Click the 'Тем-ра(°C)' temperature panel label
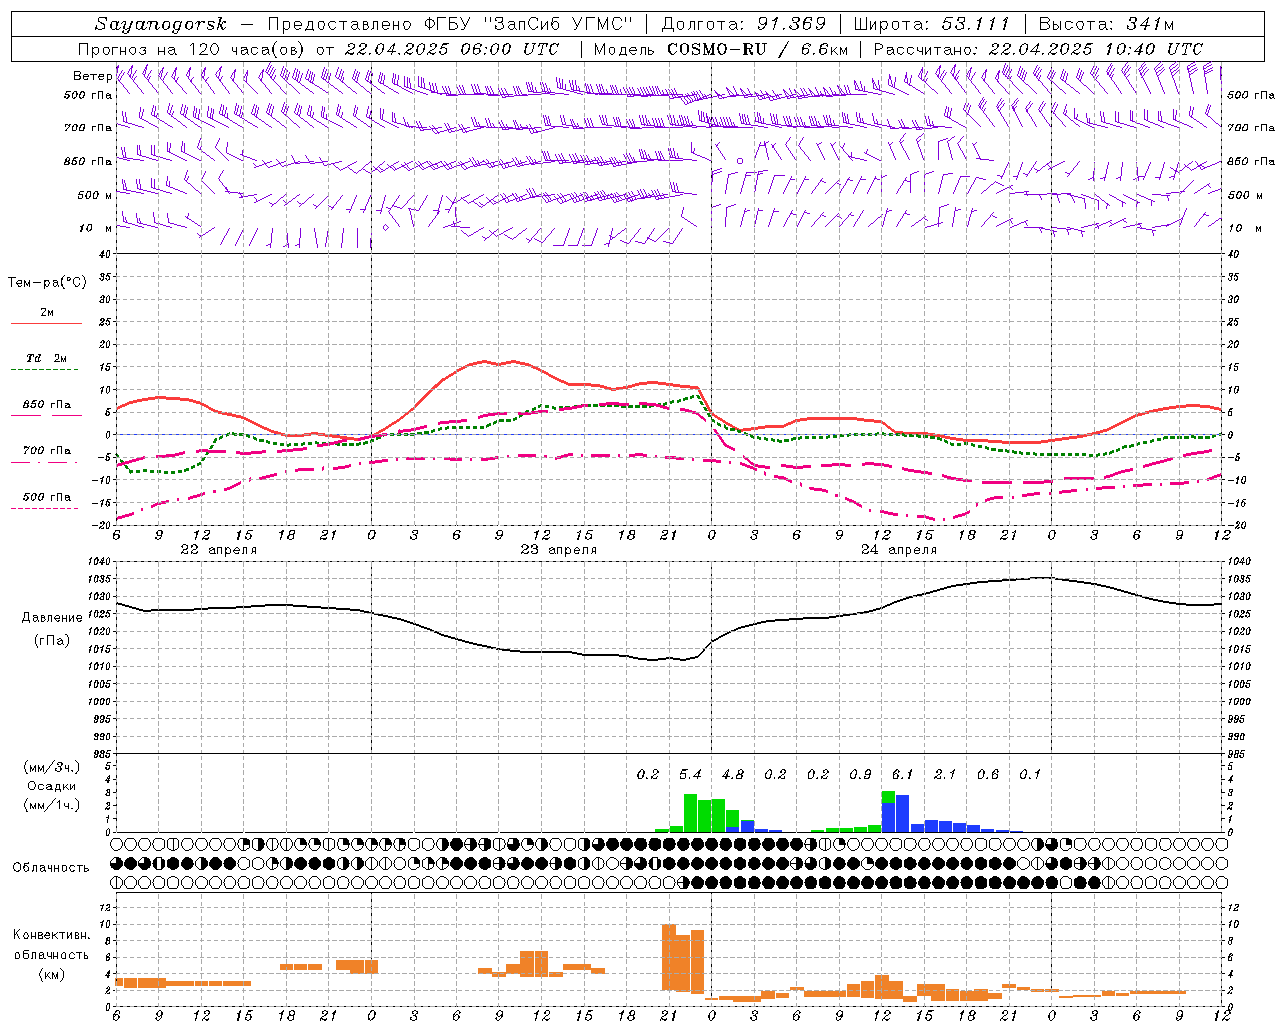Viewport: 1280px width, 1024px height. [x=47, y=283]
